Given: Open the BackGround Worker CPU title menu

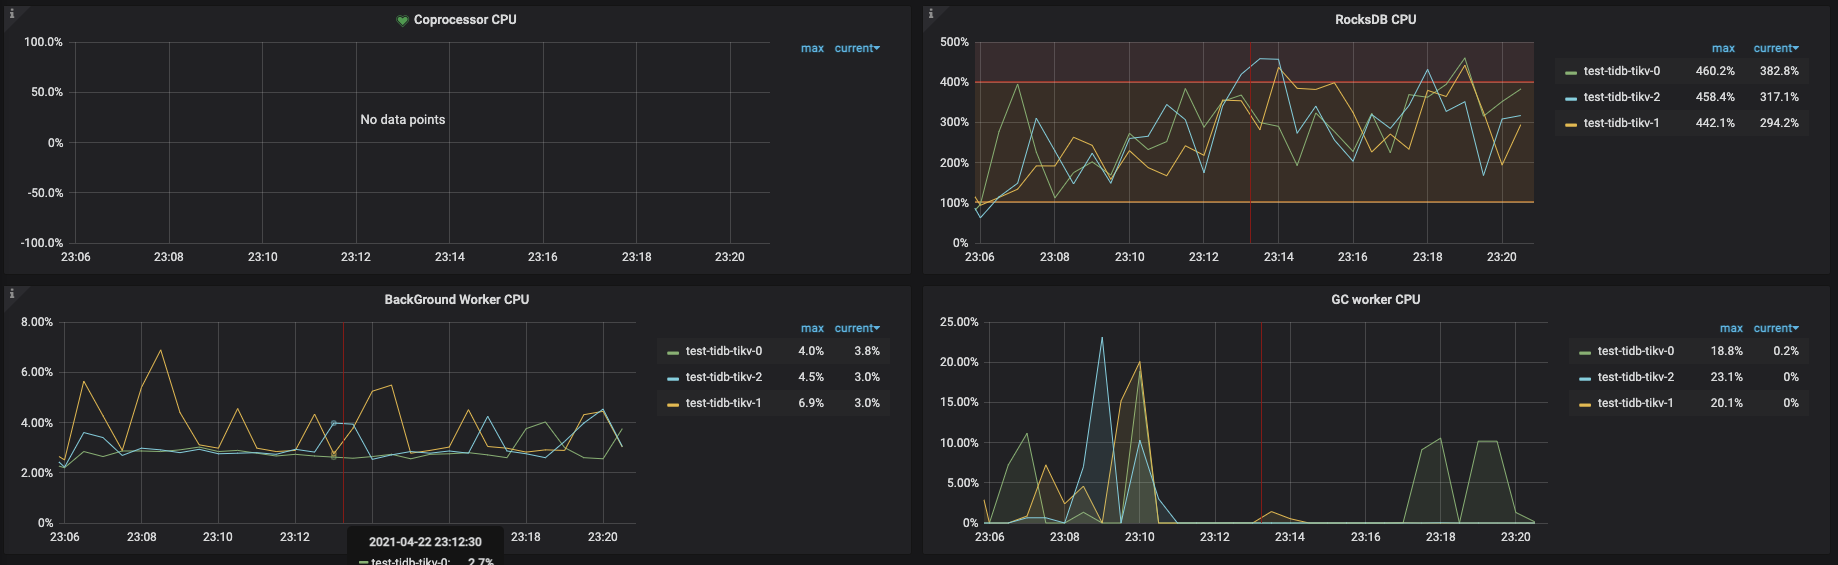Looking at the screenshot, I should [457, 300].
